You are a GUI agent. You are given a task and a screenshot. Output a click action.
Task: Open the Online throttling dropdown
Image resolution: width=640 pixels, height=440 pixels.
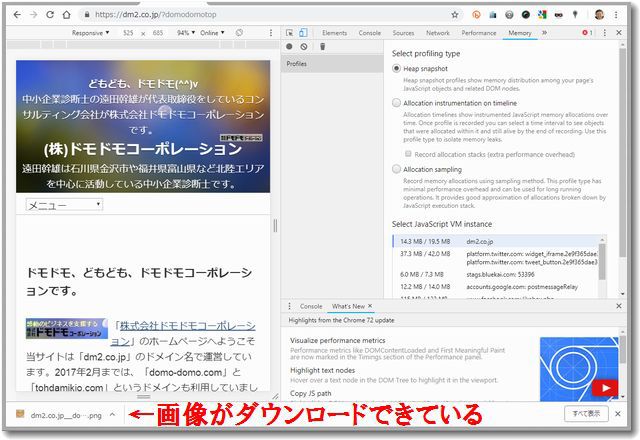212,33
